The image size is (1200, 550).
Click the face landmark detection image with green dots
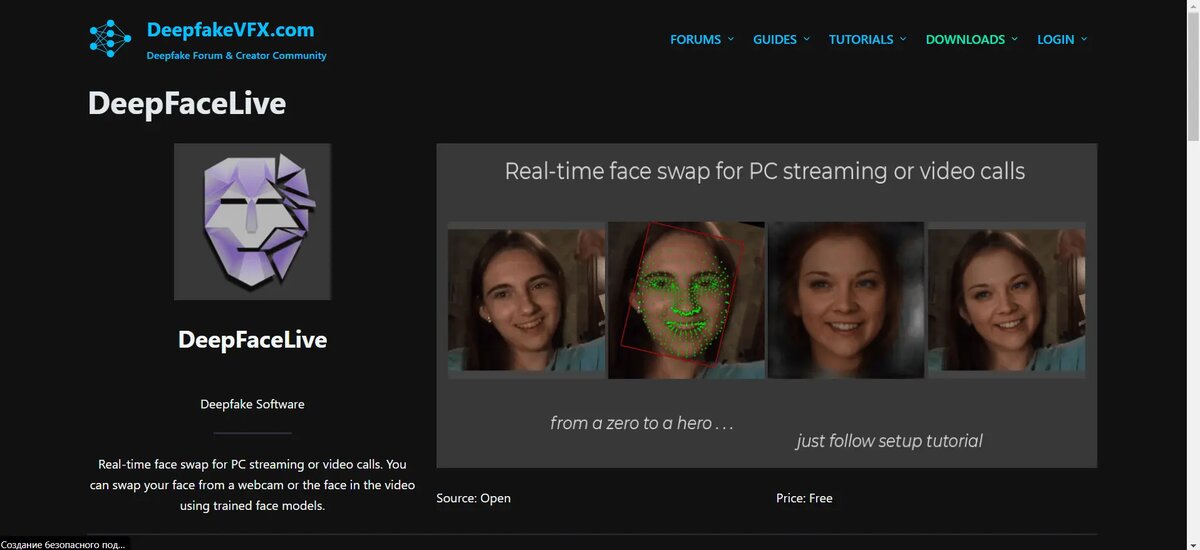coord(686,300)
